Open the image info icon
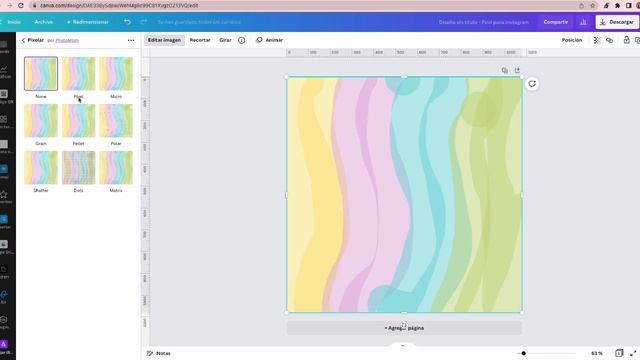The width and height of the screenshot is (640, 360). pos(242,40)
